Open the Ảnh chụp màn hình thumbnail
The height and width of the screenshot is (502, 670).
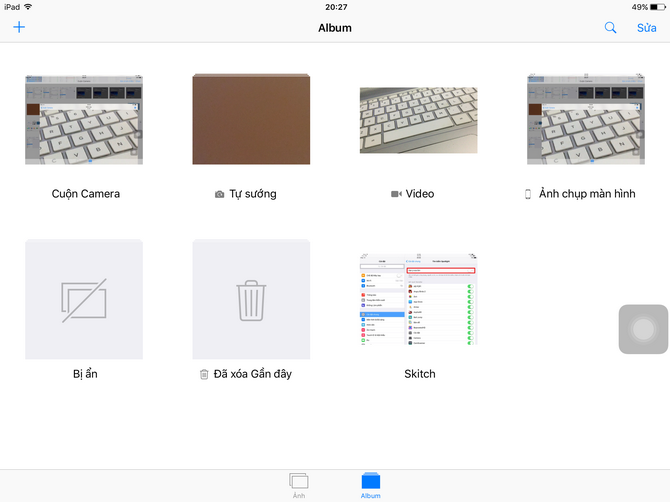586,119
